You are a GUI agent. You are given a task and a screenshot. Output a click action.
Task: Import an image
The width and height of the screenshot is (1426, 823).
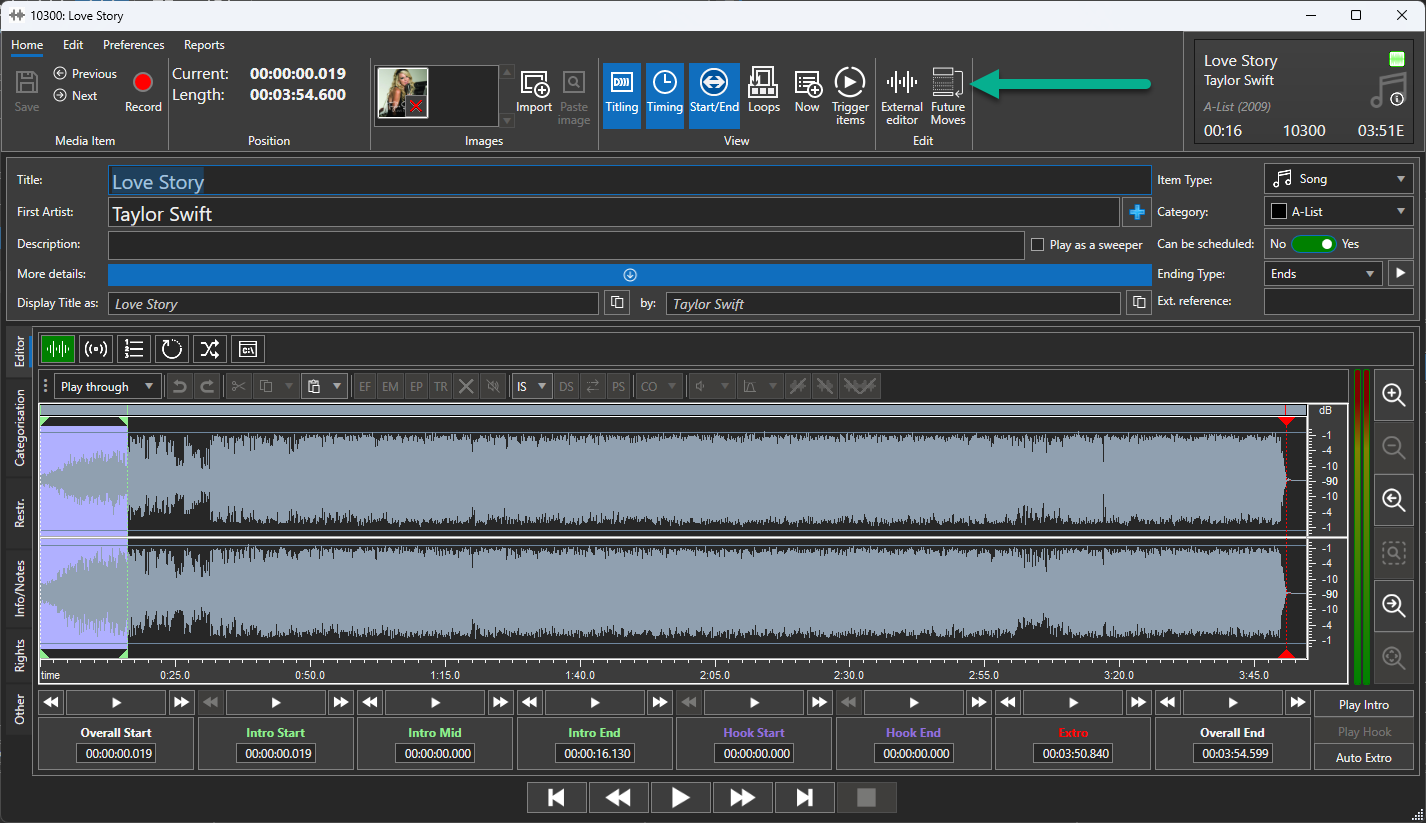click(x=534, y=92)
